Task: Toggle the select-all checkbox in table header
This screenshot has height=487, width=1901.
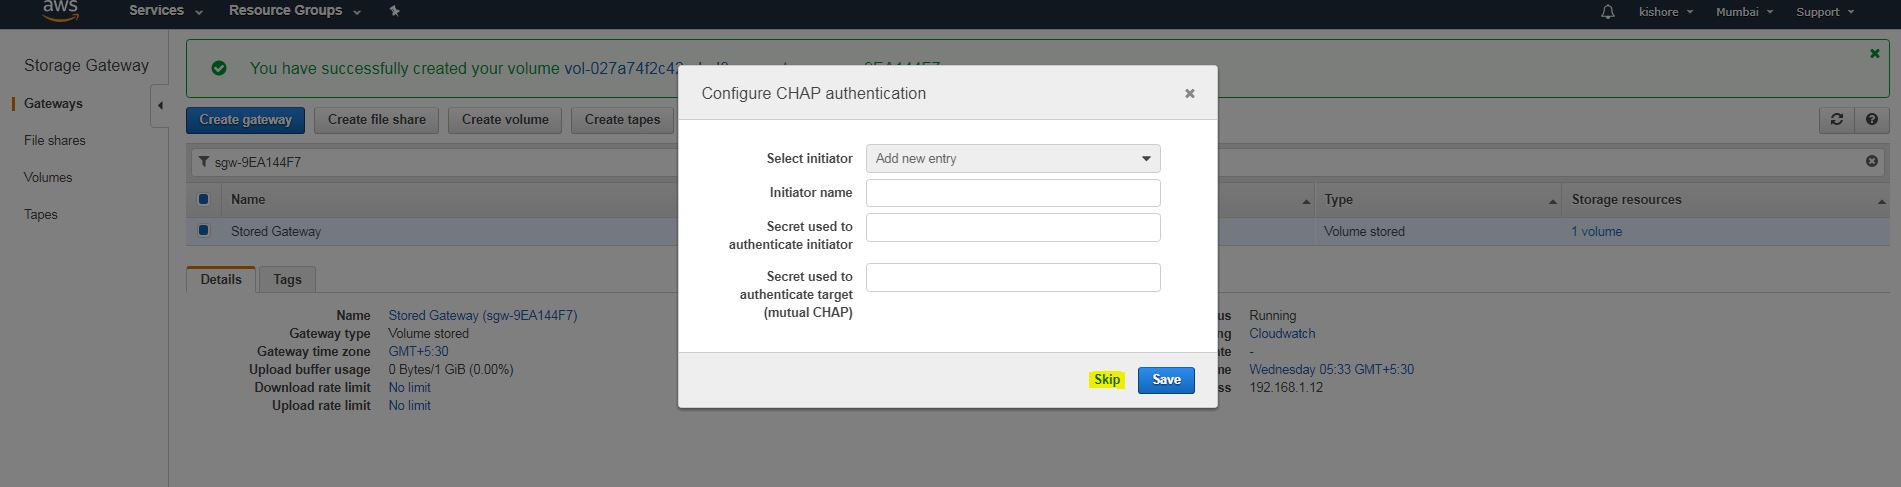Action: point(203,199)
